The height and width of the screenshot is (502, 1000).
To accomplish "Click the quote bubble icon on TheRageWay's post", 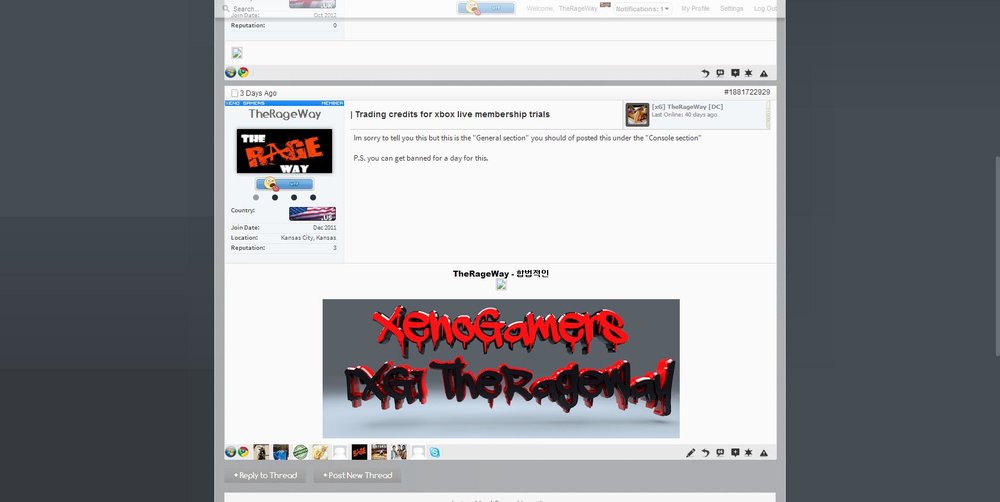I will pyautogui.click(x=720, y=452).
